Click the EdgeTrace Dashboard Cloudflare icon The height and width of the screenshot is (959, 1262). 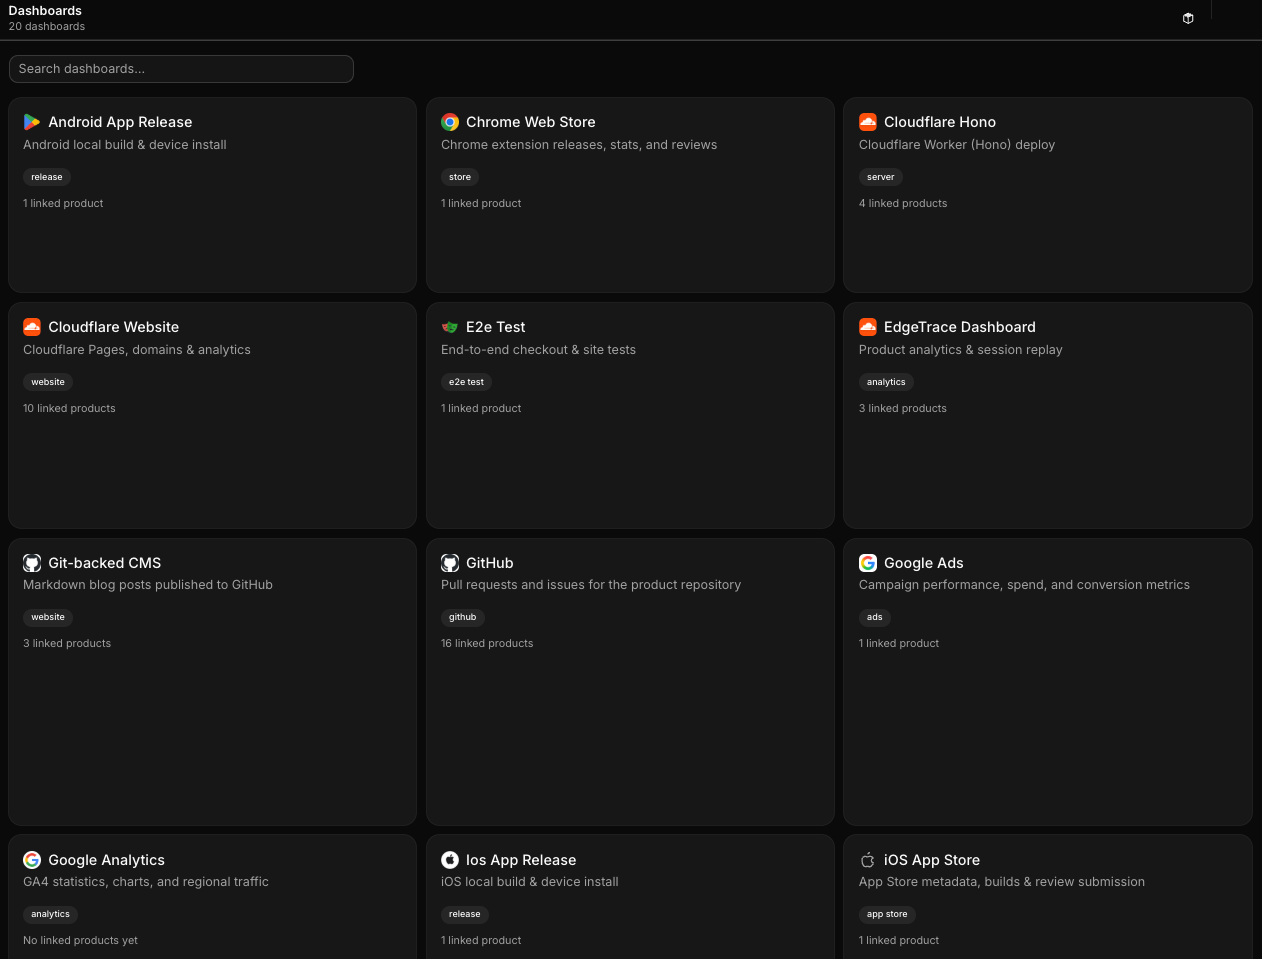pos(868,327)
